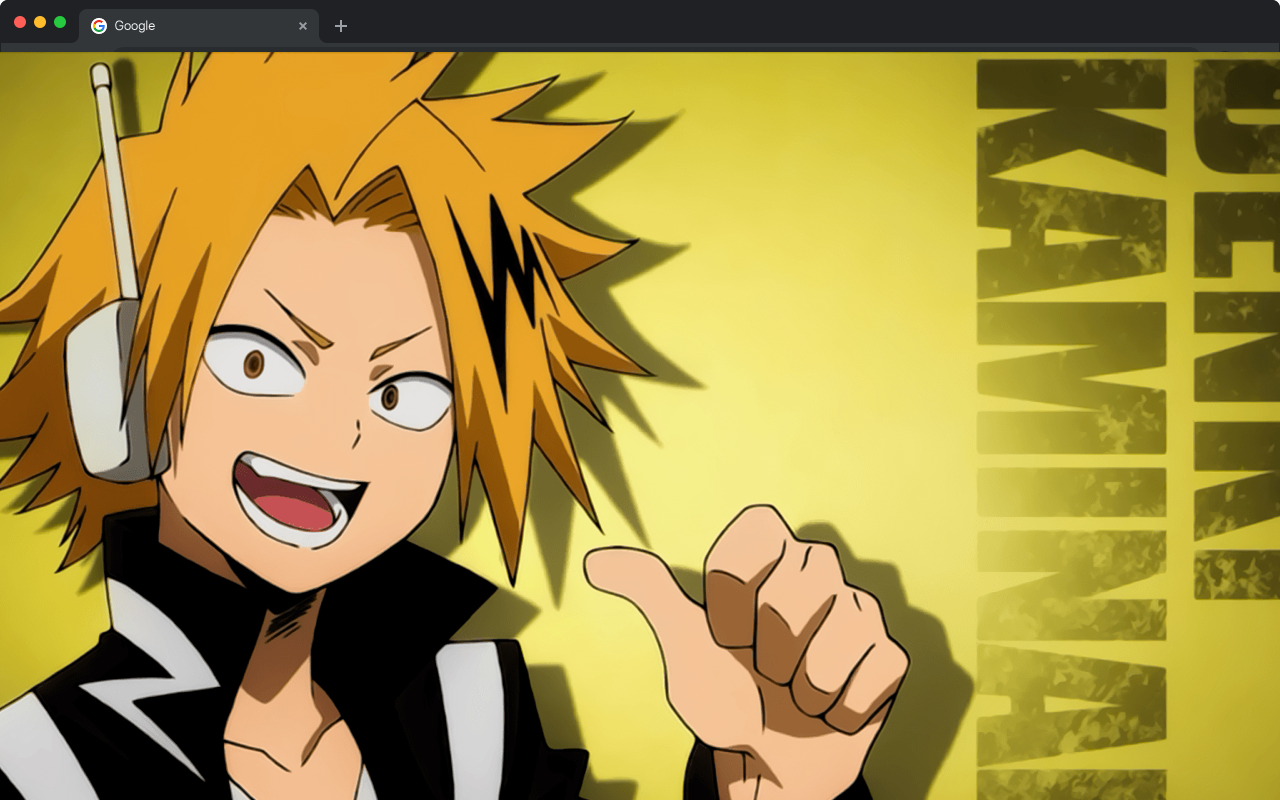This screenshot has height=800, width=1280.
Task: Click the headphone antenna
Action: 118,180
